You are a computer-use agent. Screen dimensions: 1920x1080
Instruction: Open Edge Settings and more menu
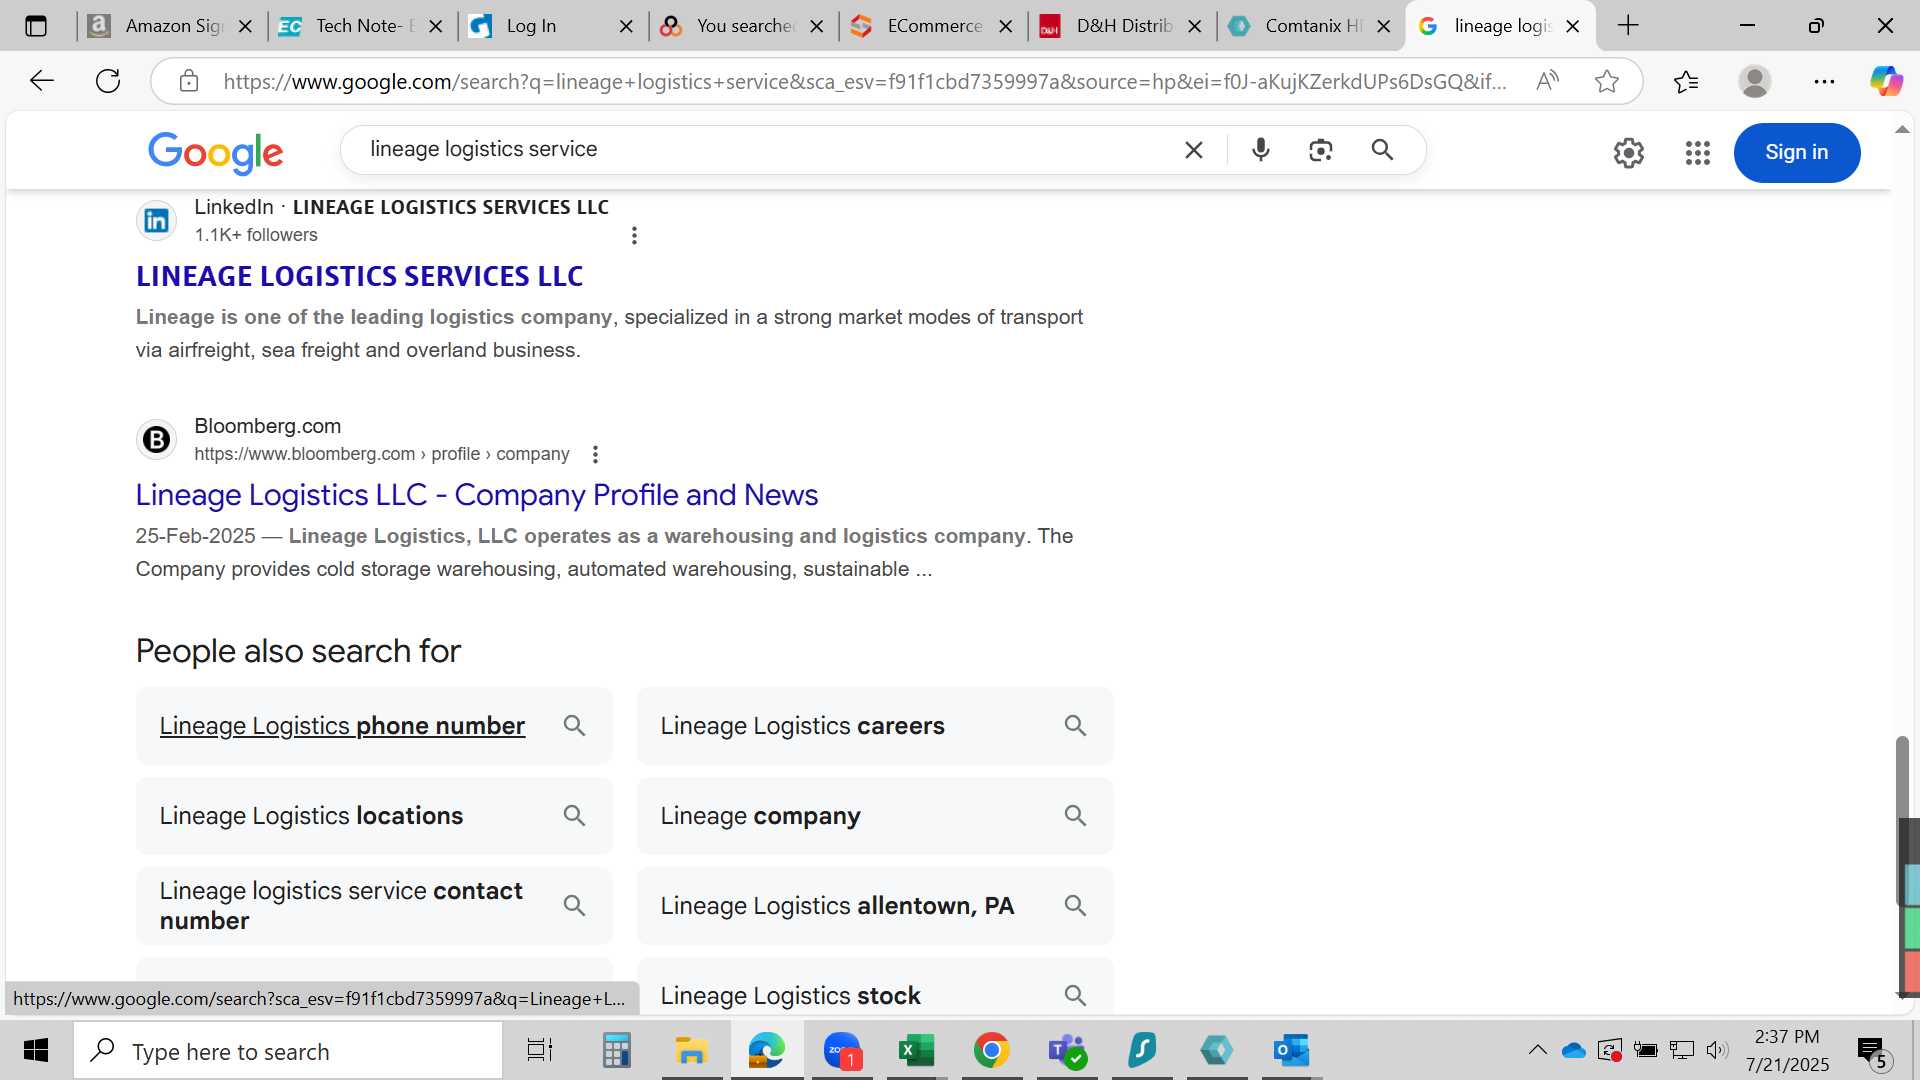(x=1824, y=81)
